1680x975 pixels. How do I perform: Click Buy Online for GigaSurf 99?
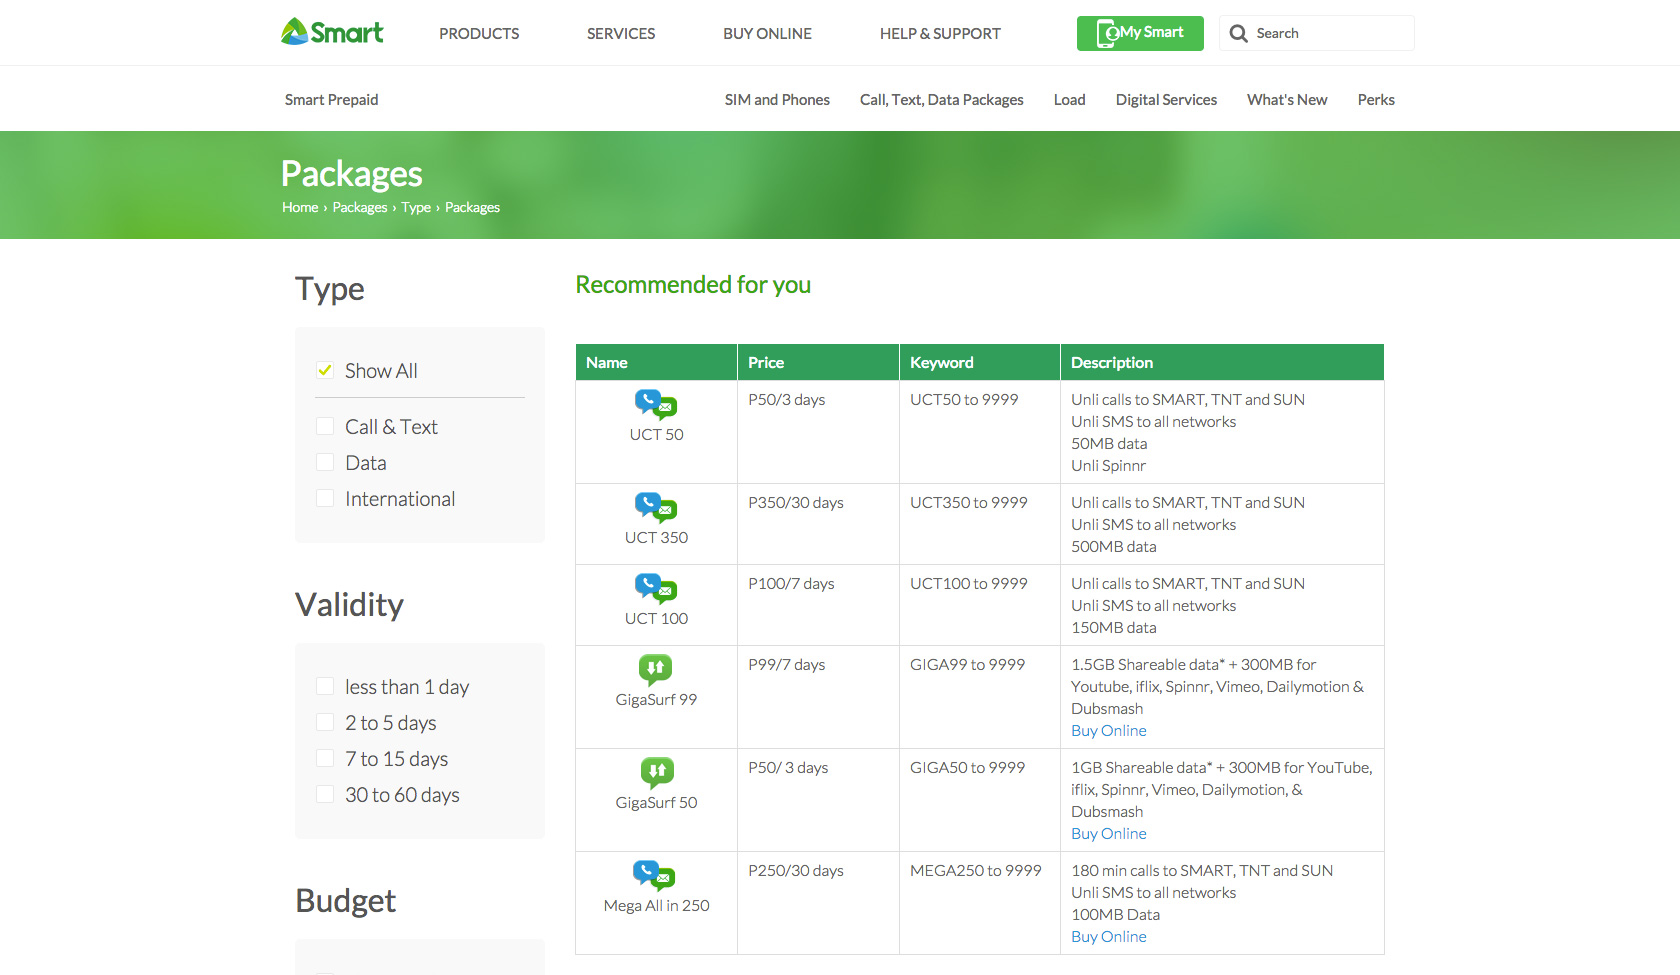pos(1108,730)
